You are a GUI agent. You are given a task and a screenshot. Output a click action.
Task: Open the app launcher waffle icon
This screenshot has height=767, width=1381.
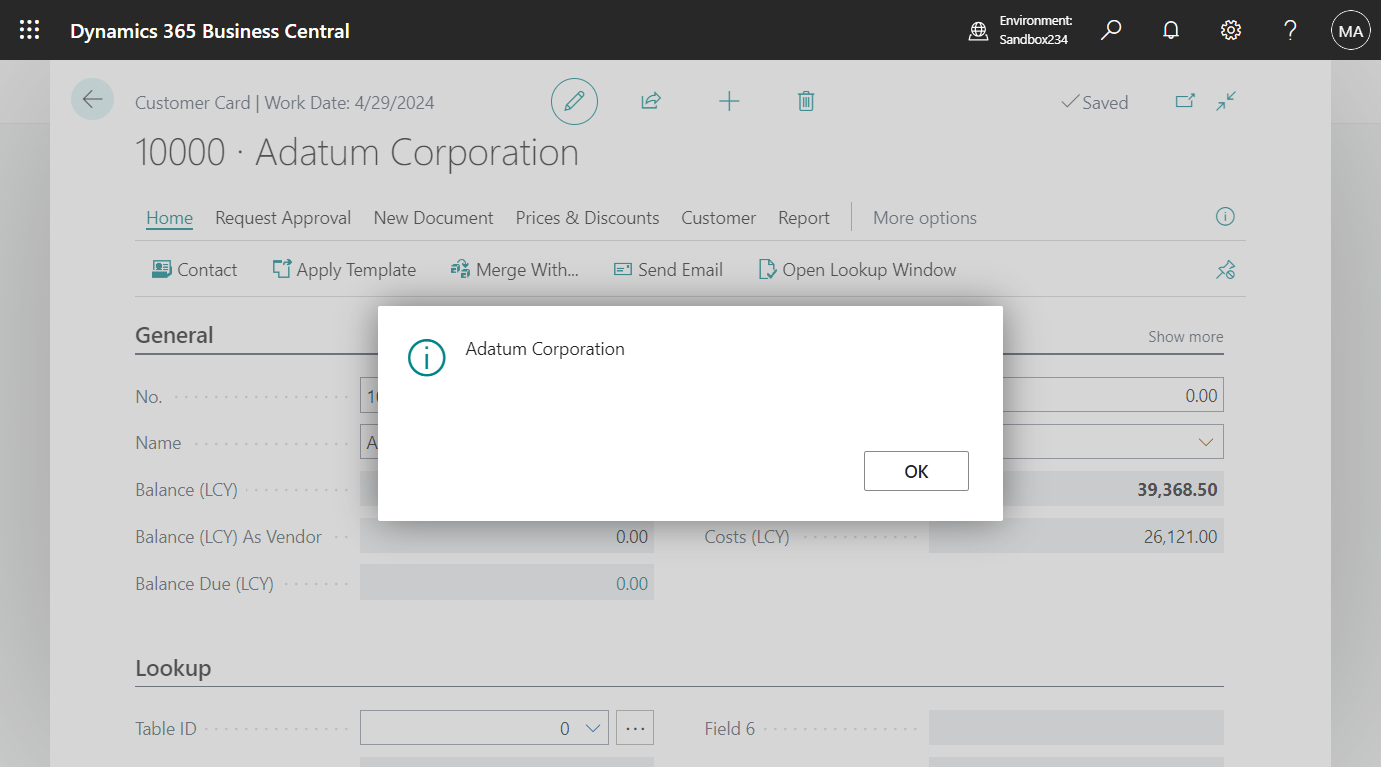(x=29, y=29)
